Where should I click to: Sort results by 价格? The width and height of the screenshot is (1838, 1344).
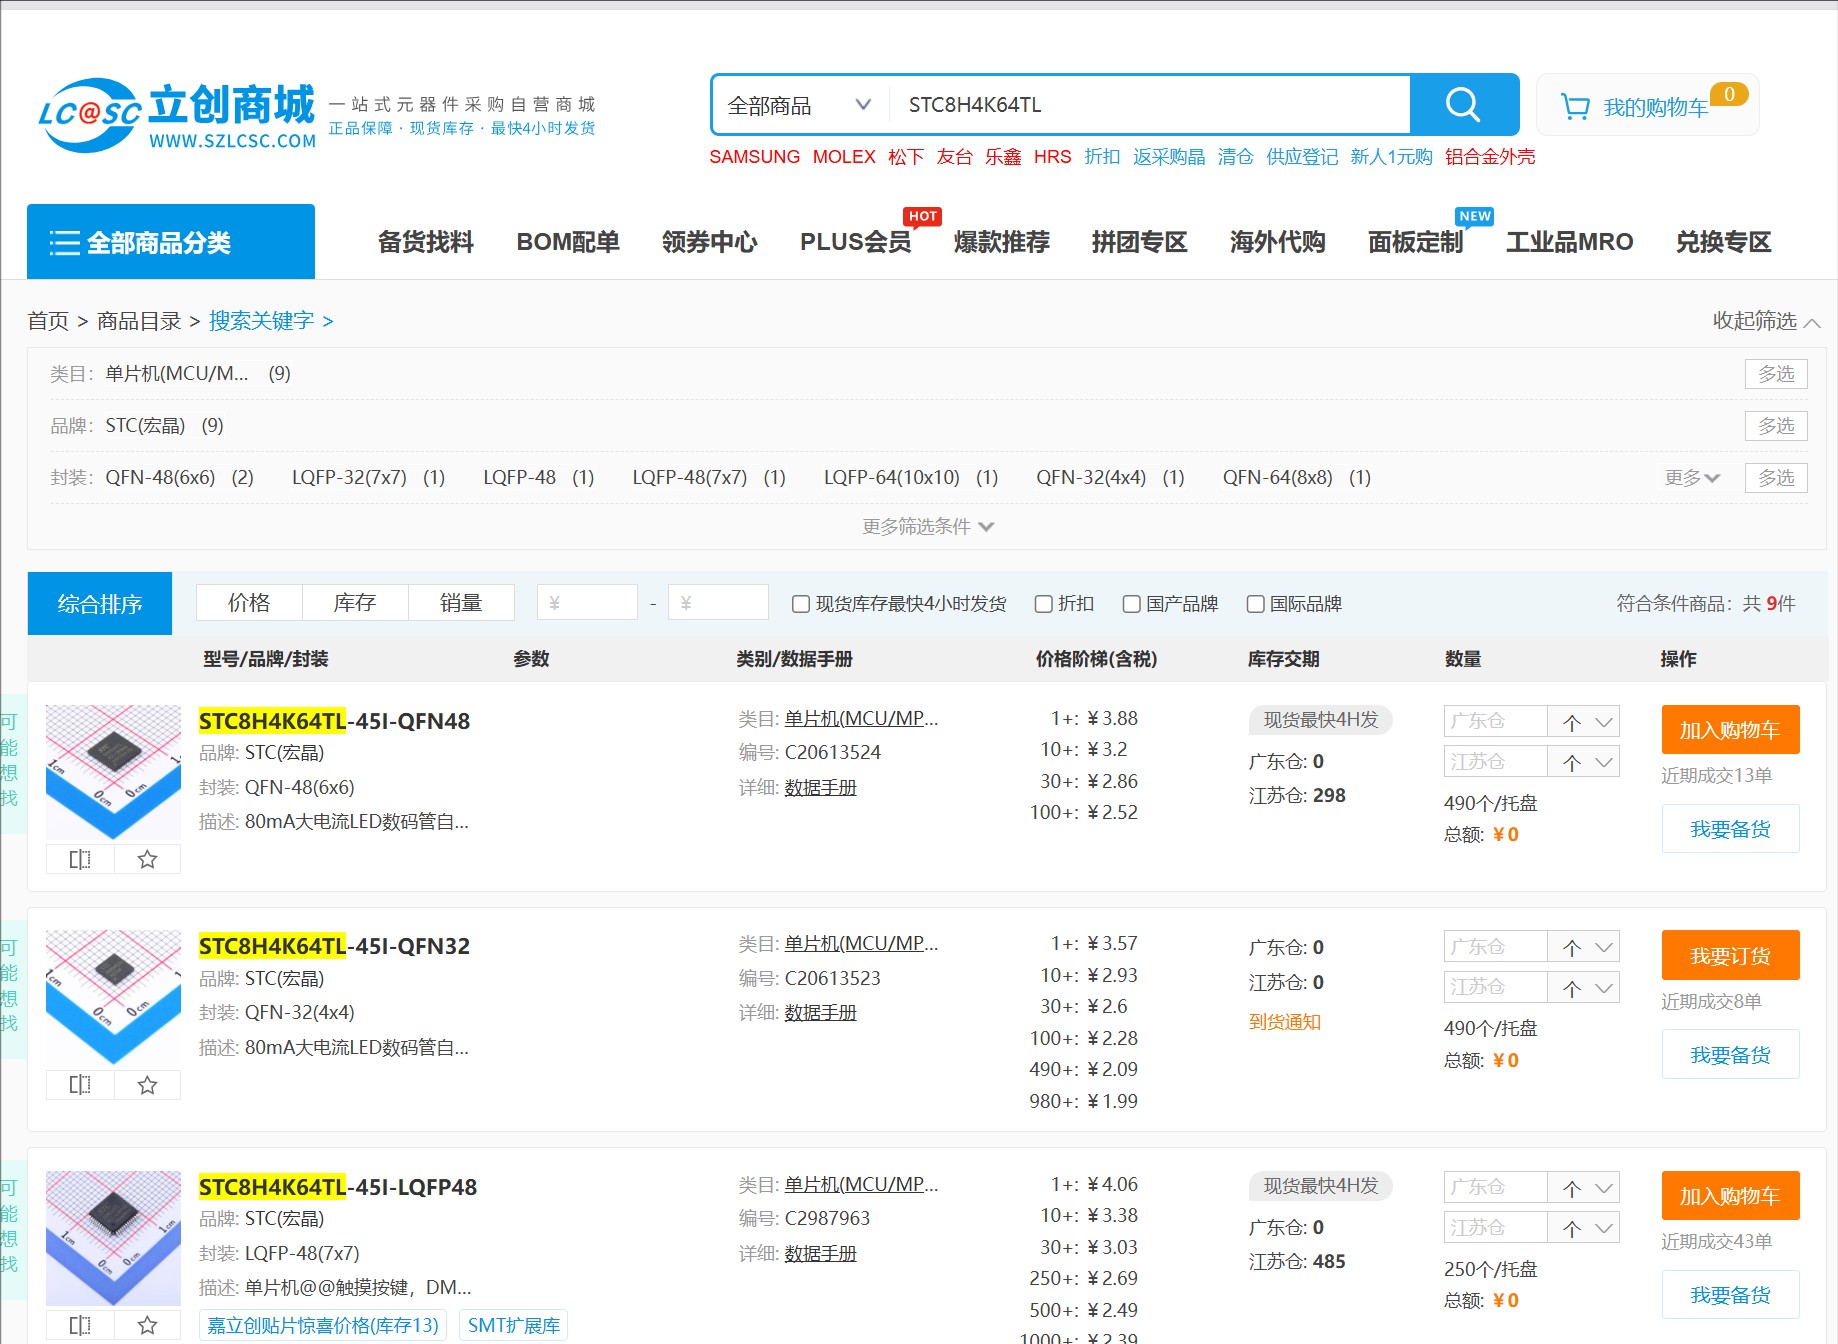coord(249,603)
